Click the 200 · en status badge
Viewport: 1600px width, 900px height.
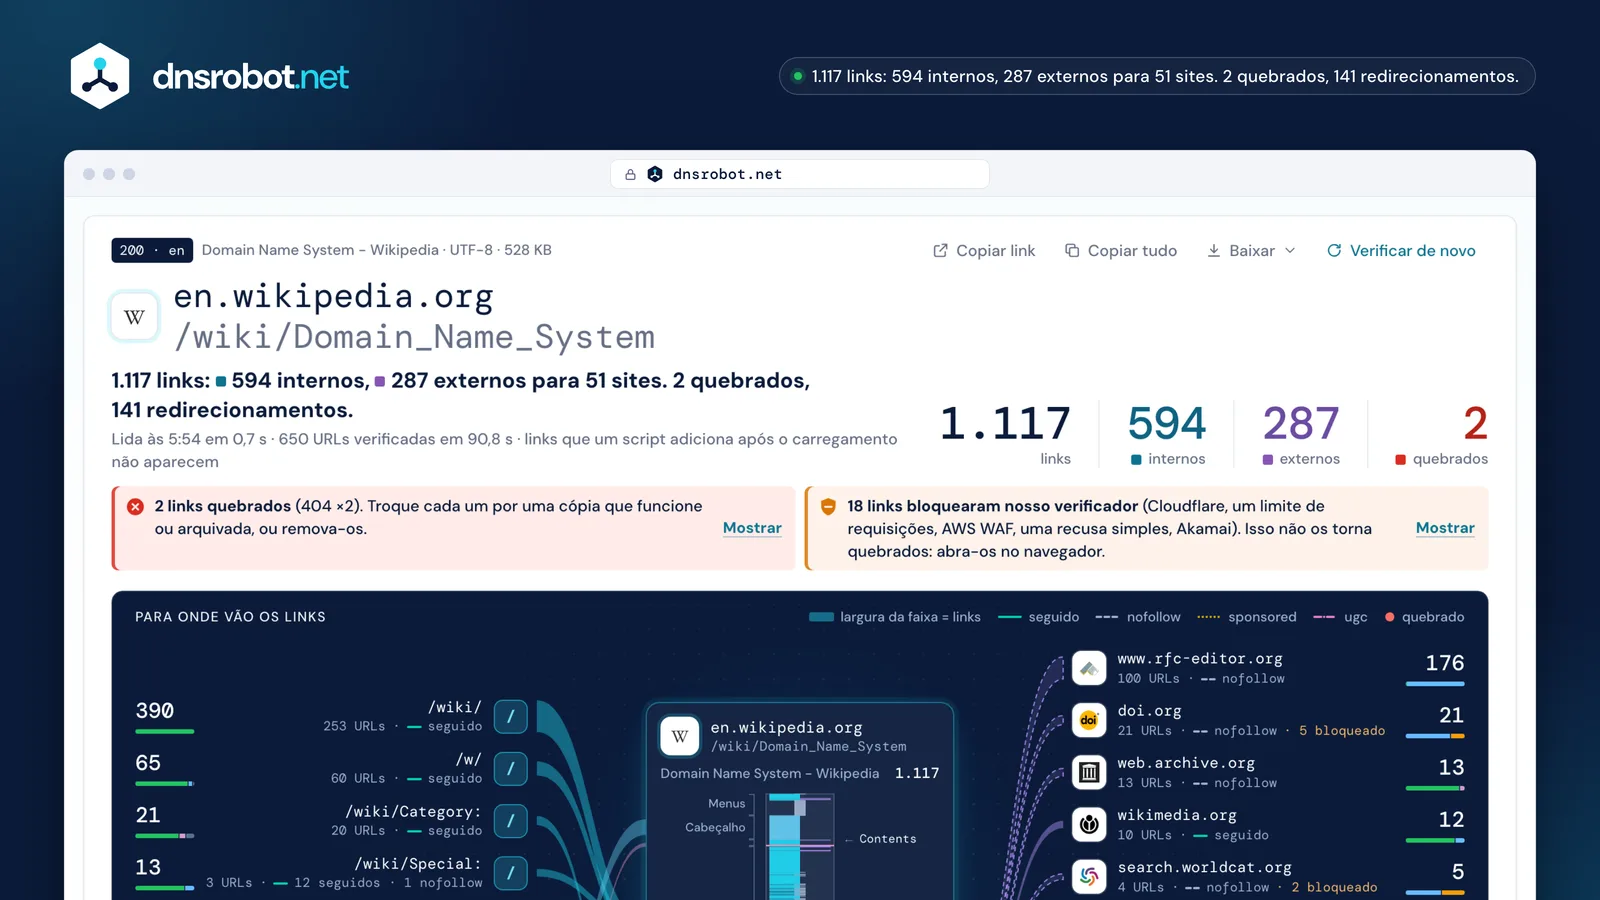click(x=152, y=250)
